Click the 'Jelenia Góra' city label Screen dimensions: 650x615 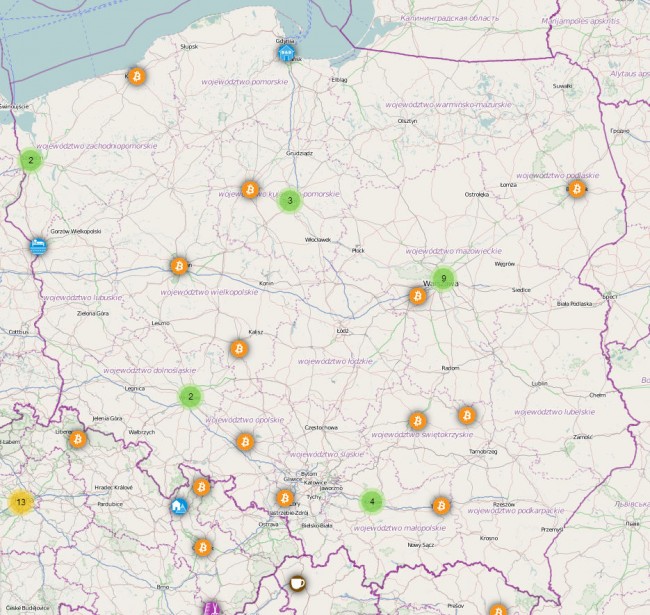(107, 419)
